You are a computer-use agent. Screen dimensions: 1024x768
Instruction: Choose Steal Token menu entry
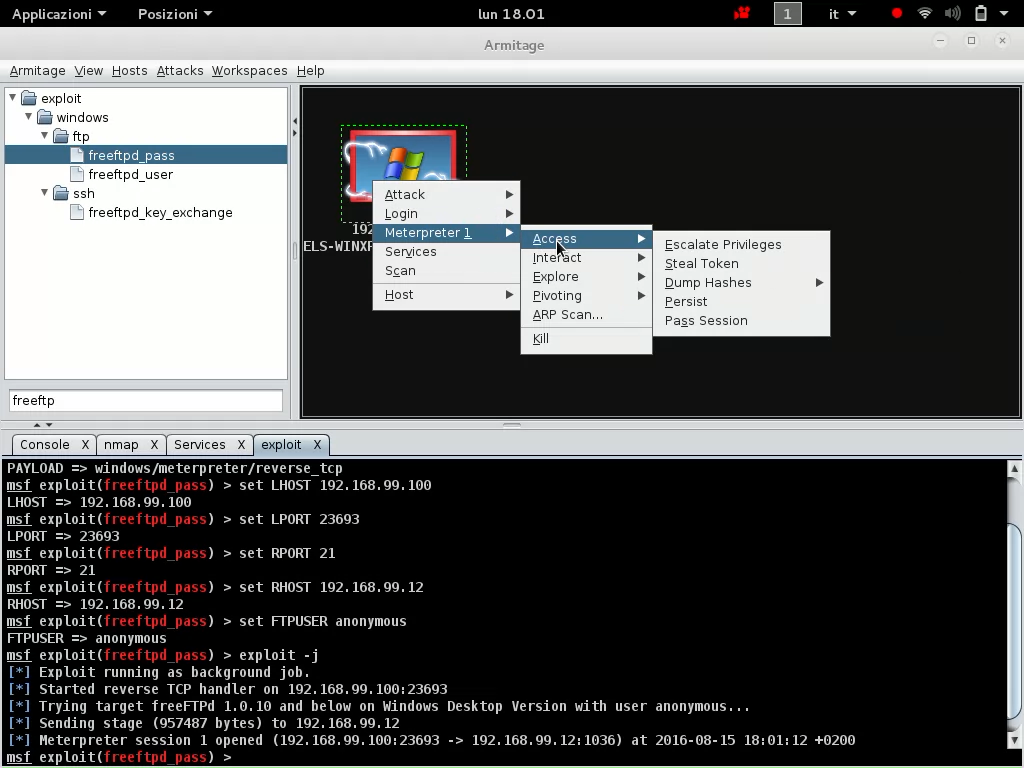pos(741,264)
